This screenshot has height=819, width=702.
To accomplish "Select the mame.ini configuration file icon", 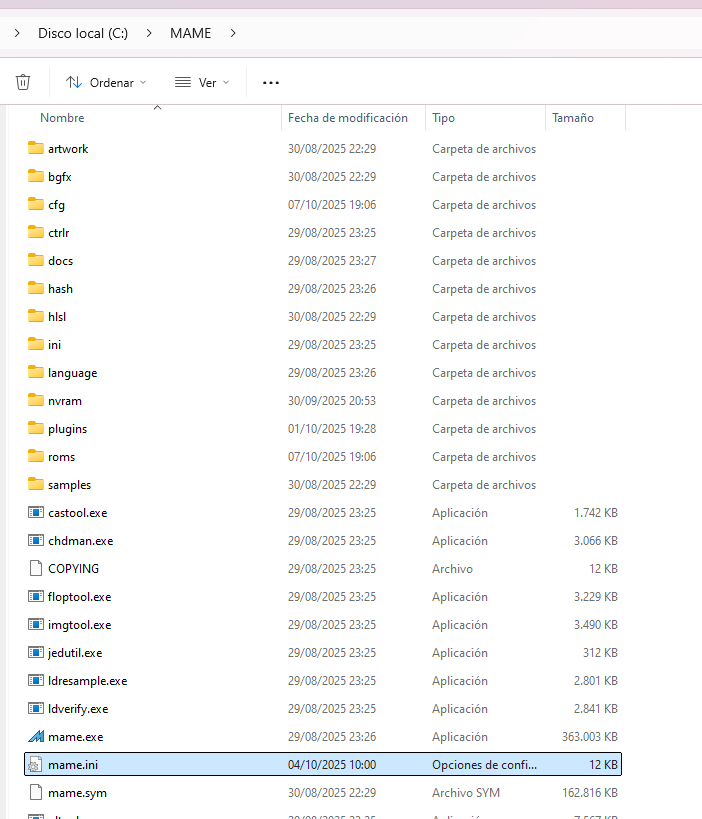I will coord(36,765).
